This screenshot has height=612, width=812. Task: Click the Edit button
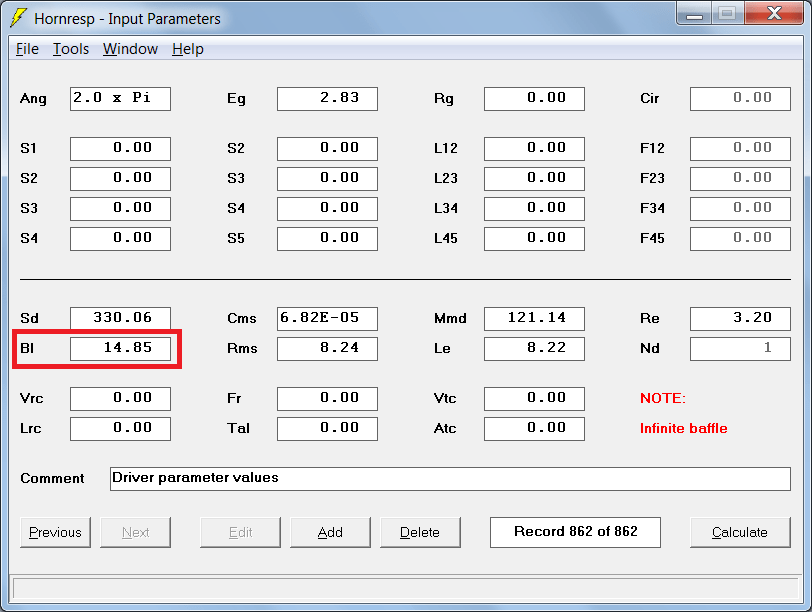[240, 532]
